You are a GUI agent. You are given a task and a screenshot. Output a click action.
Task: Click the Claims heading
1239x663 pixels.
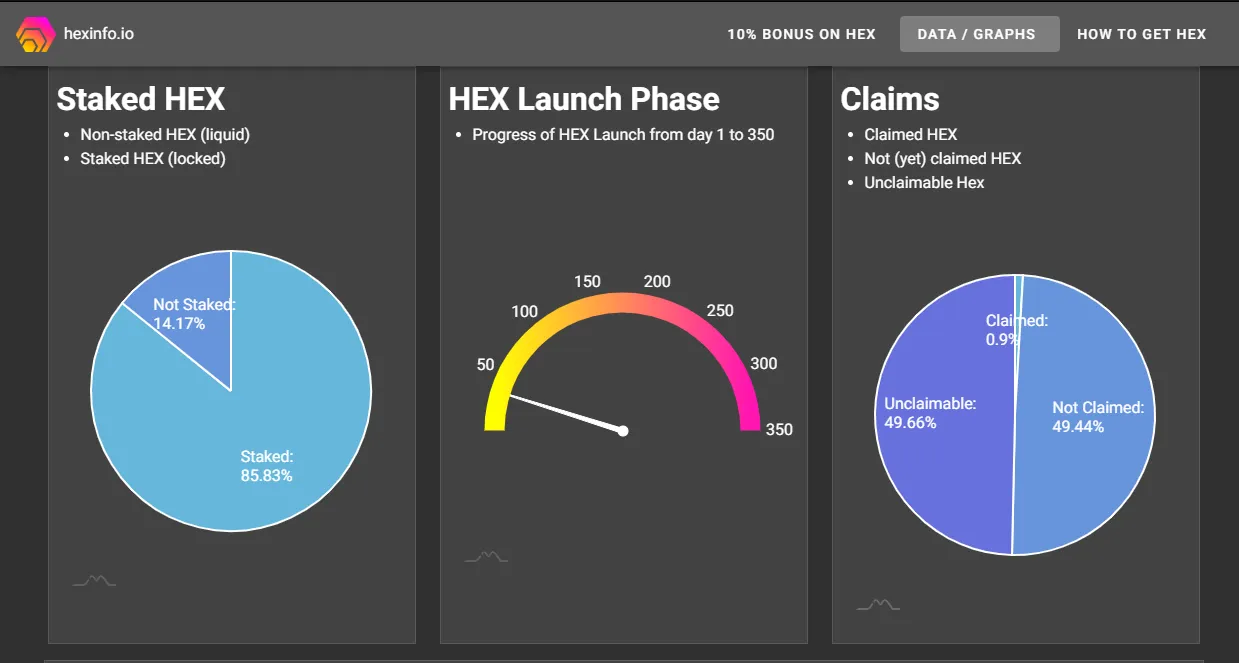pos(890,99)
